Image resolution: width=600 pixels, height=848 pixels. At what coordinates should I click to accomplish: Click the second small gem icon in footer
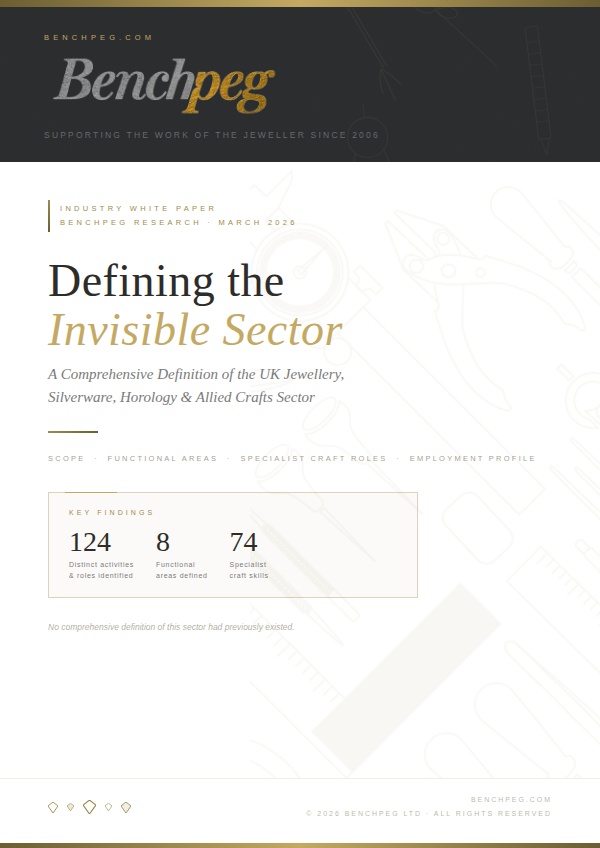click(x=70, y=807)
